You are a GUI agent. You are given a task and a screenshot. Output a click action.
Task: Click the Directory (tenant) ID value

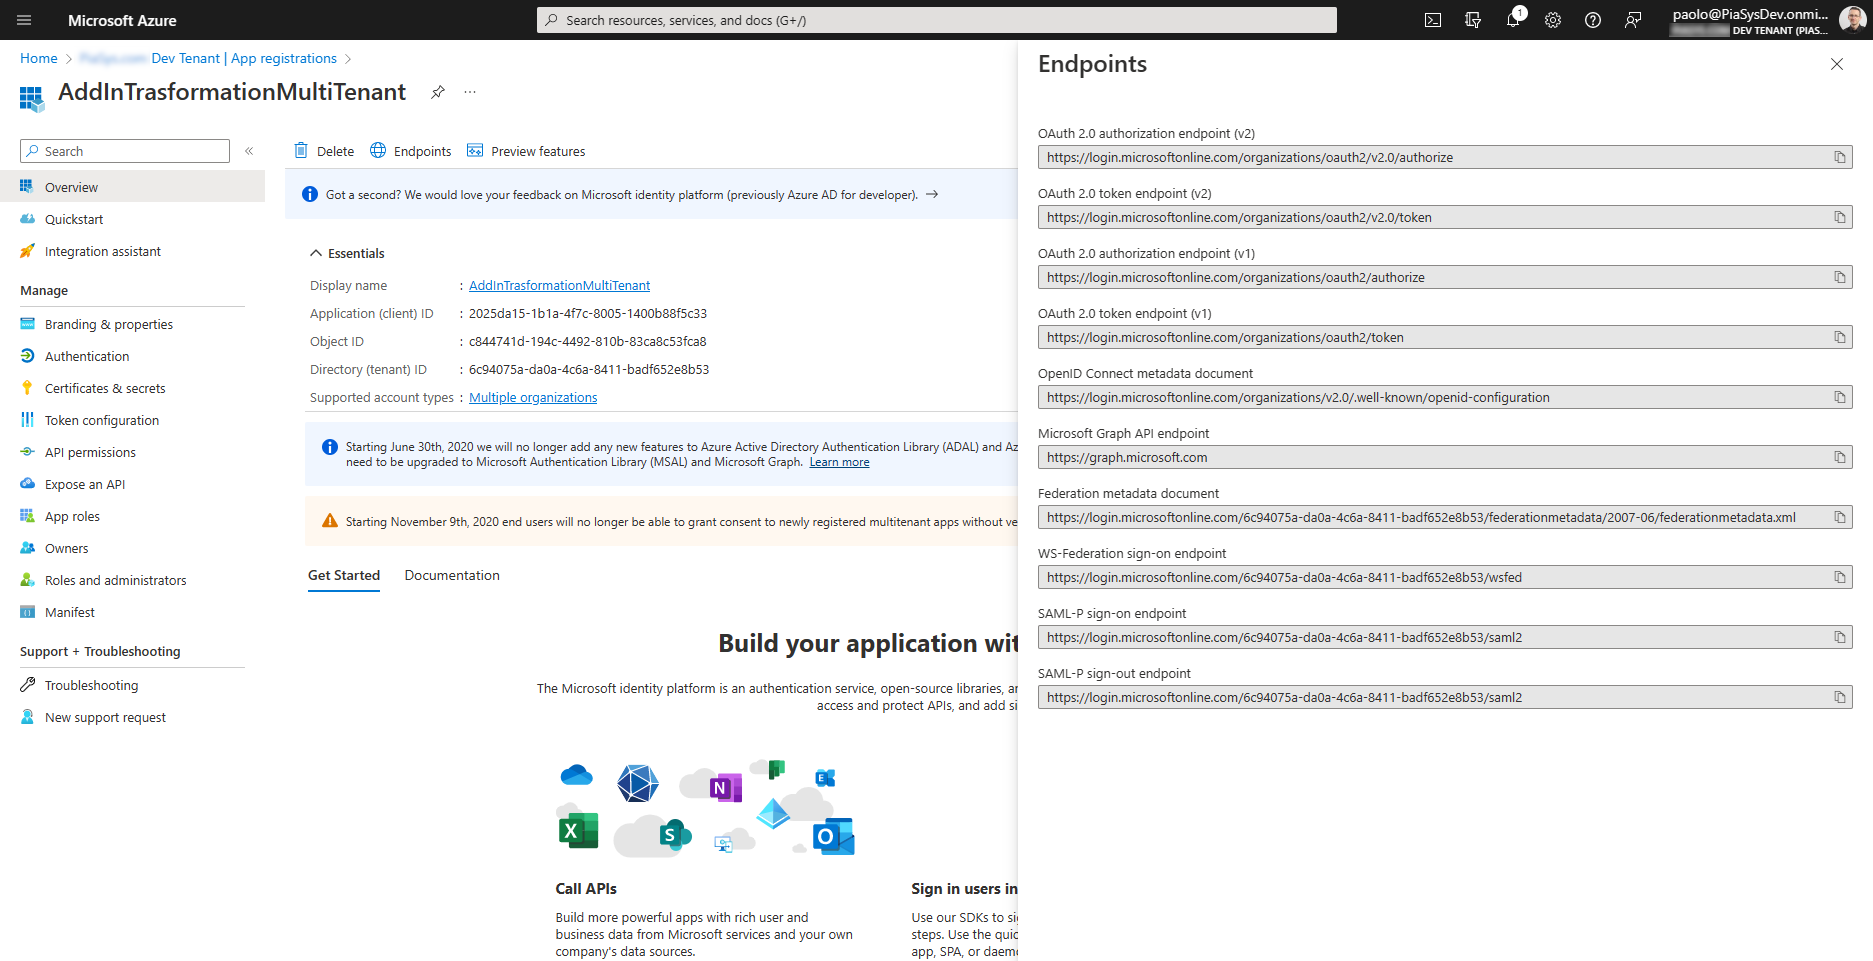point(589,369)
